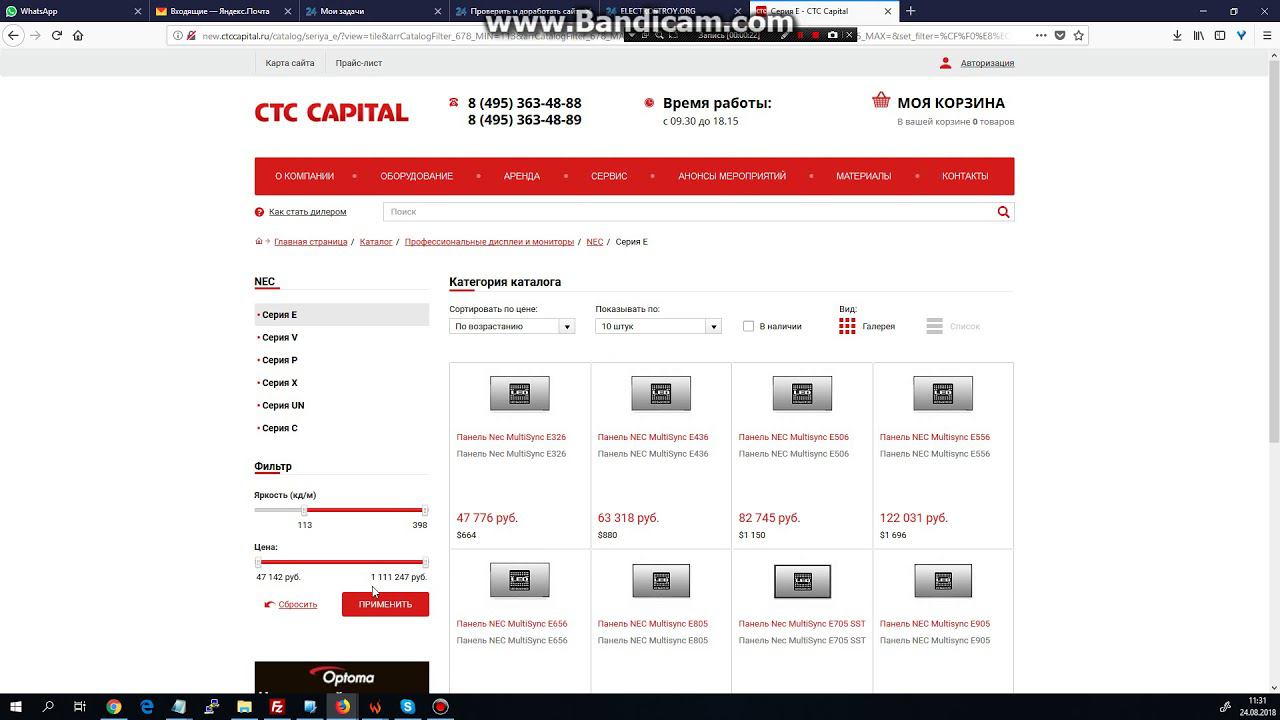
Task: Click the Bandicam recorder taskbar icon
Action: pyautogui.click(x=440, y=707)
